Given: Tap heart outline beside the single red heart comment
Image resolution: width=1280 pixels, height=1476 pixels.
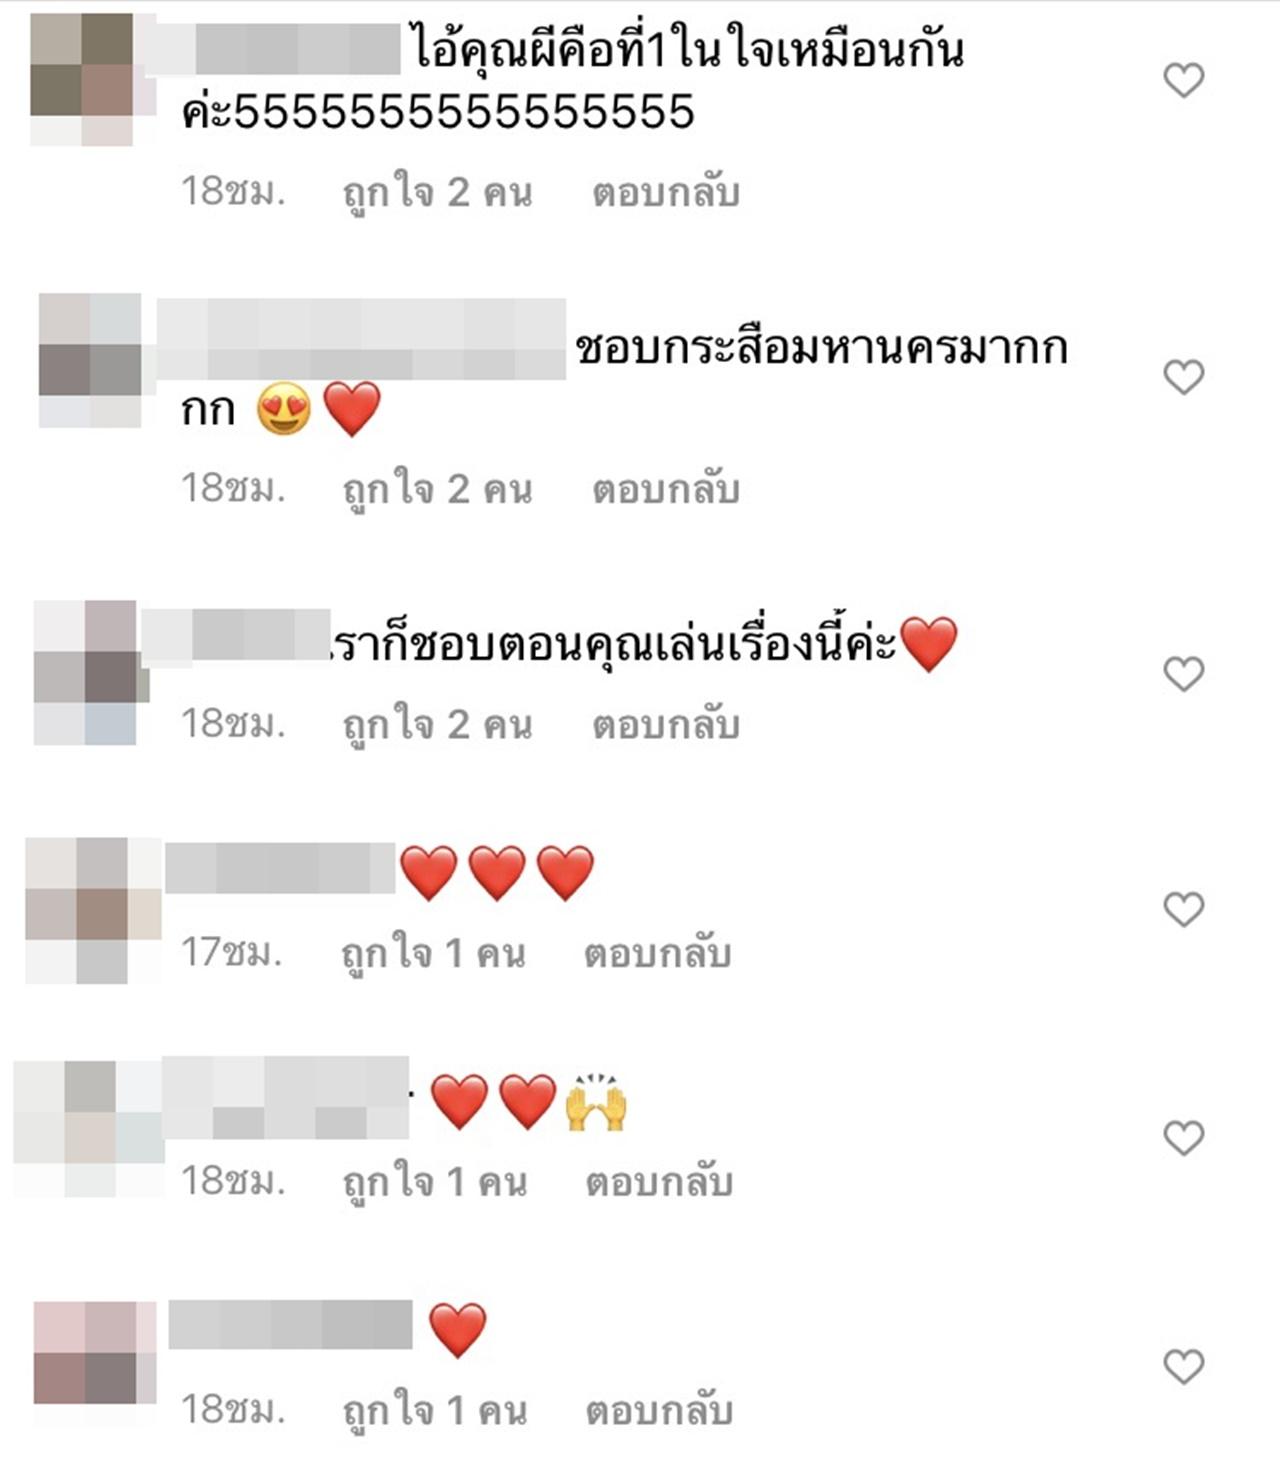Looking at the screenshot, I should (x=1184, y=1366).
